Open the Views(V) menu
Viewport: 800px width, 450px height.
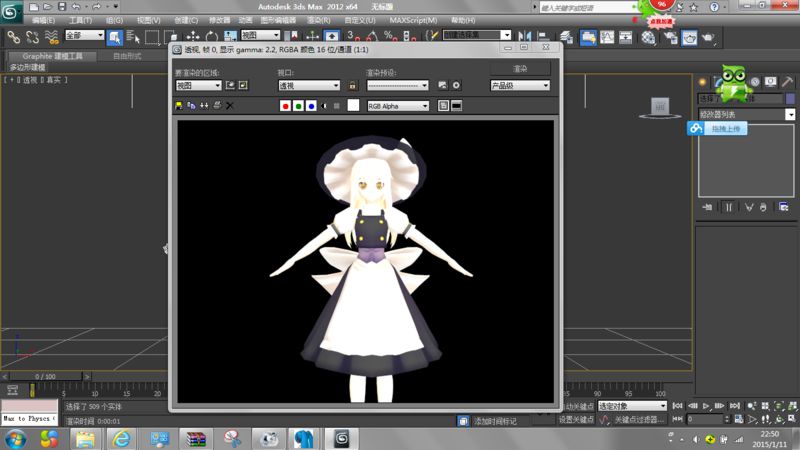tap(148, 20)
